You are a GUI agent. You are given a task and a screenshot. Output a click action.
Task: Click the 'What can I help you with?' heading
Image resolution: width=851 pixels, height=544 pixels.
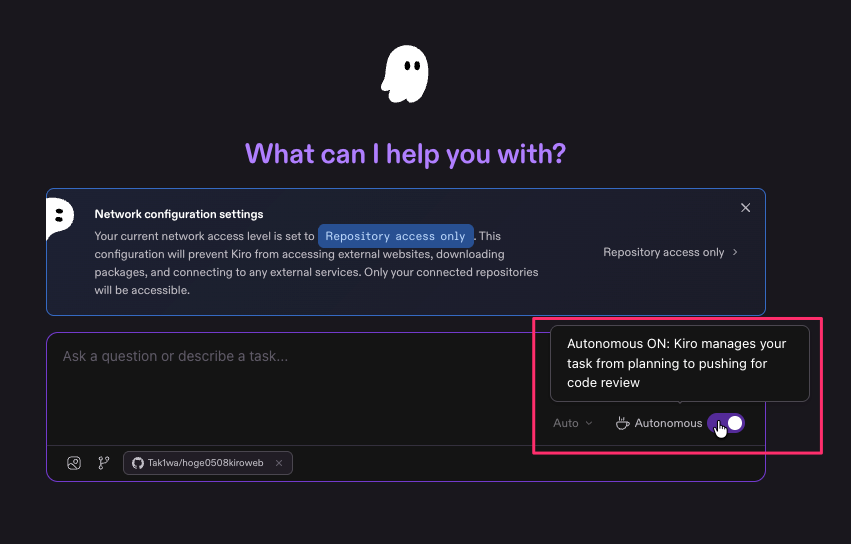405,154
